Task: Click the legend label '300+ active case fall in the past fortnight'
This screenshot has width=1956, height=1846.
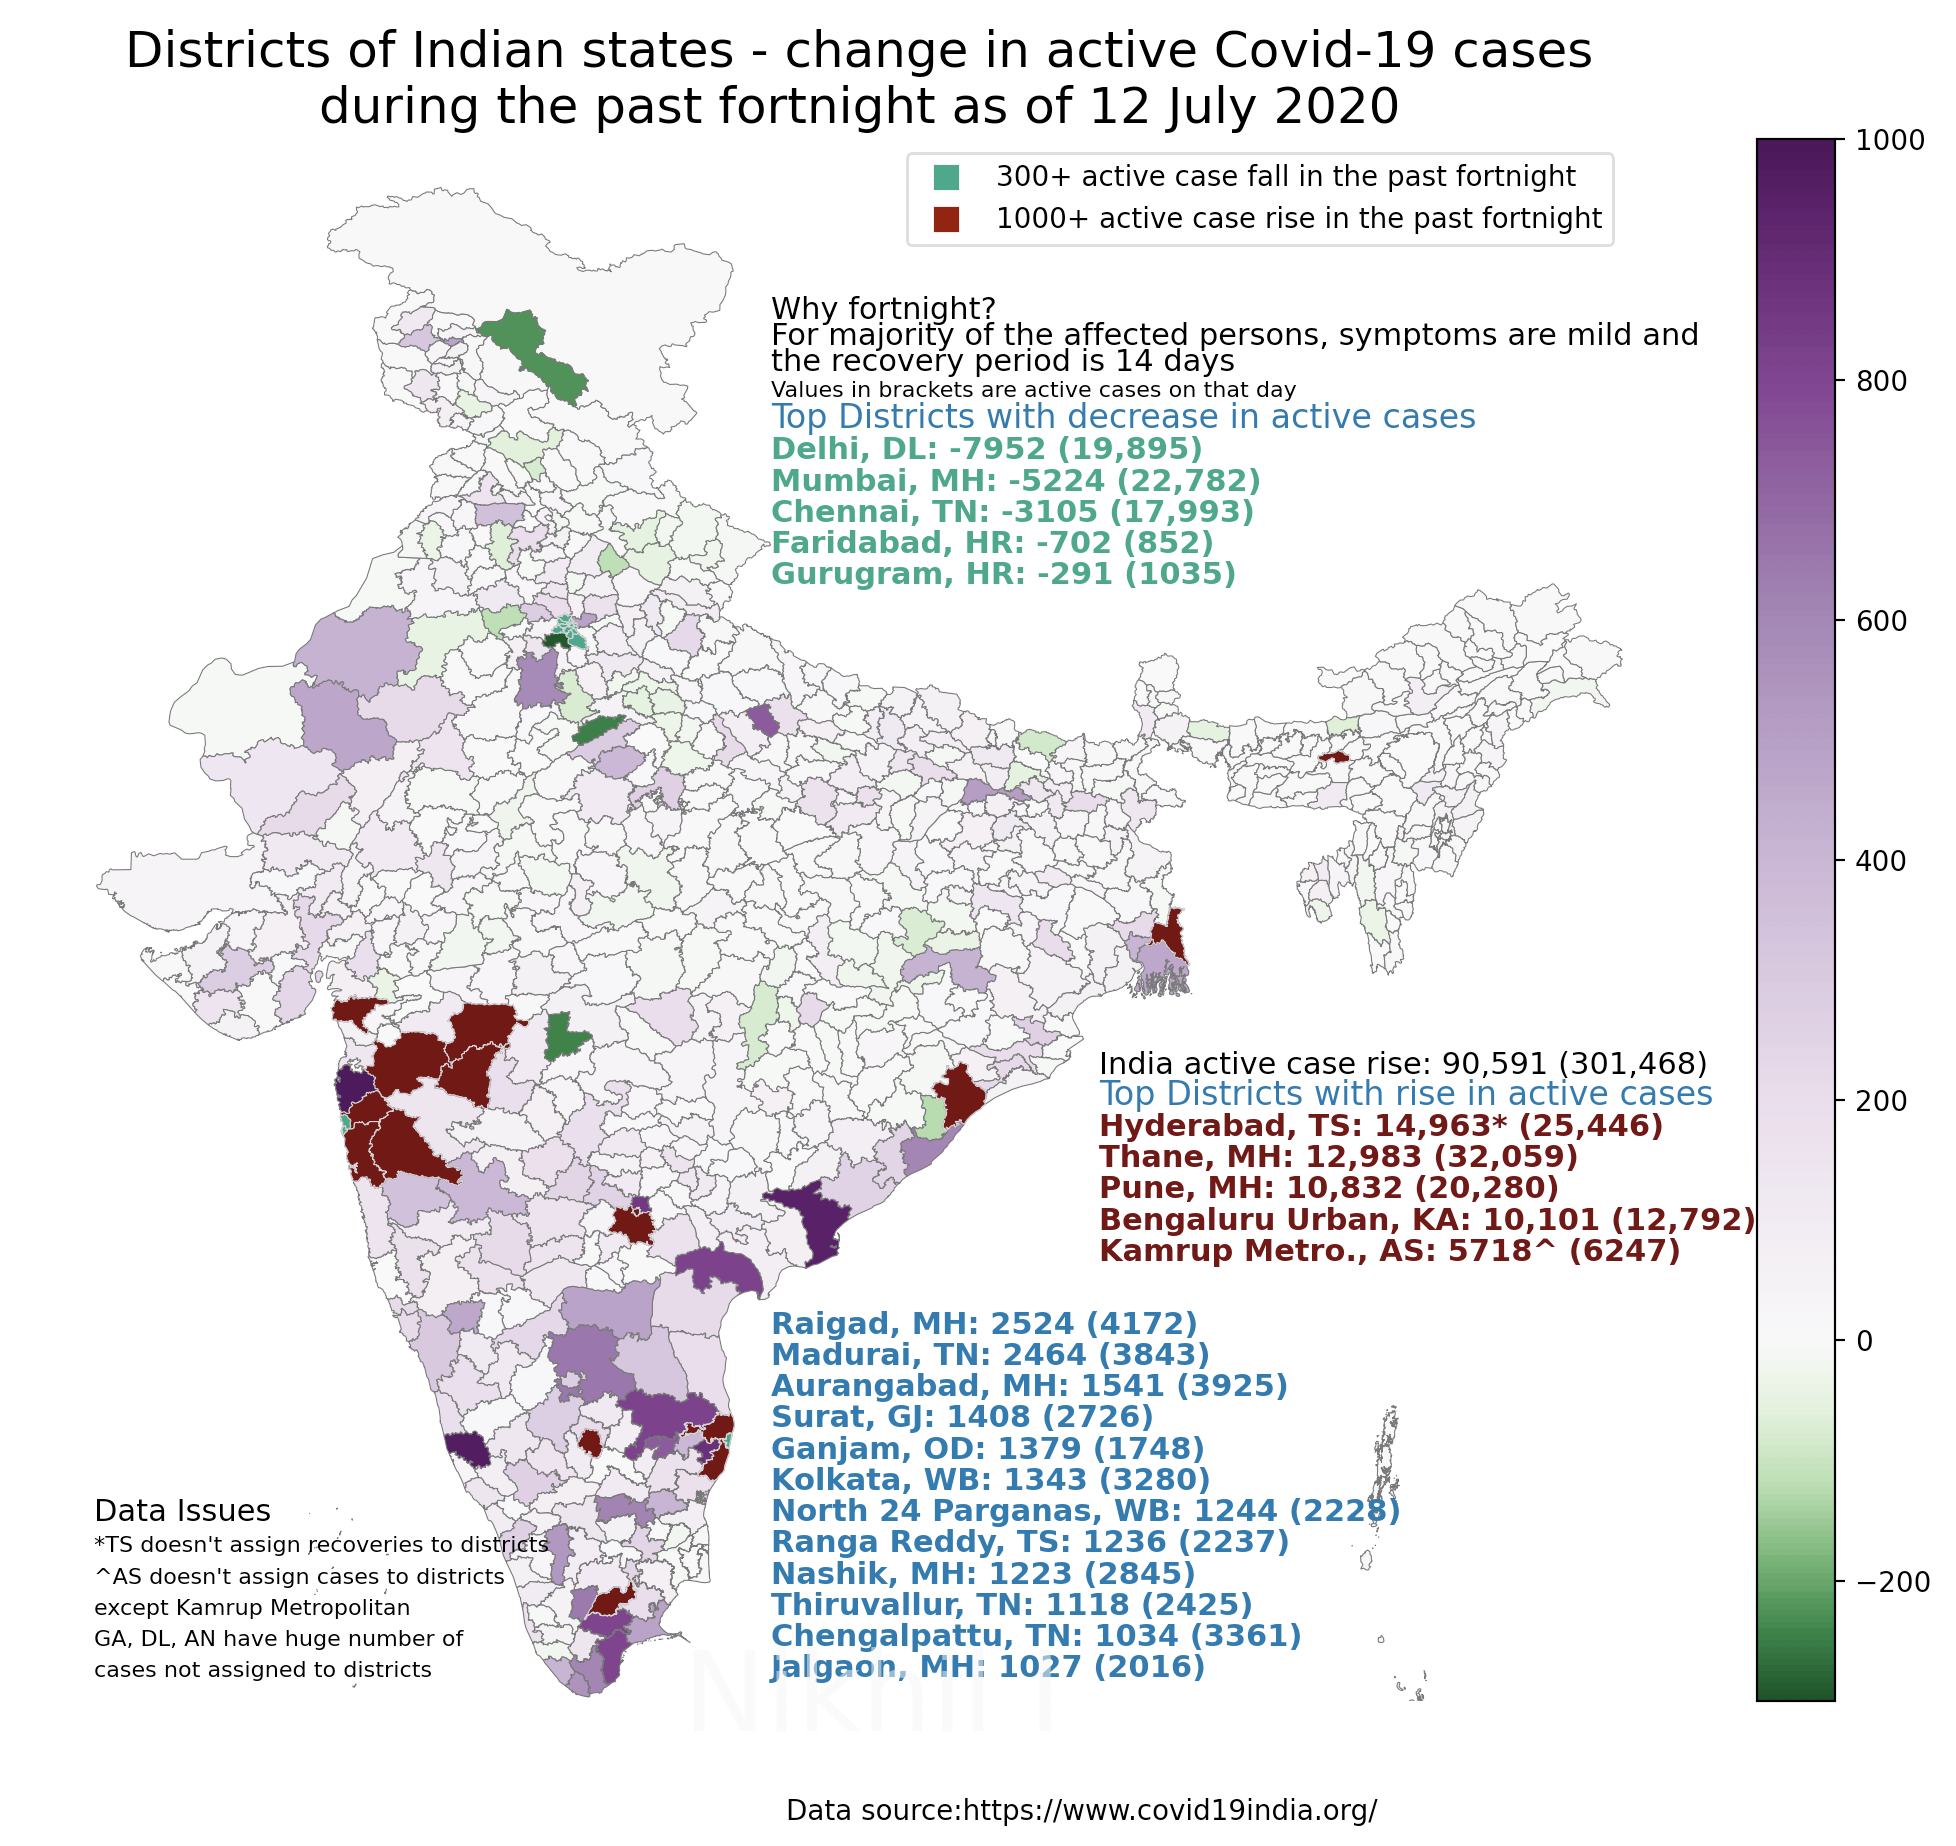Action: coord(1286,177)
